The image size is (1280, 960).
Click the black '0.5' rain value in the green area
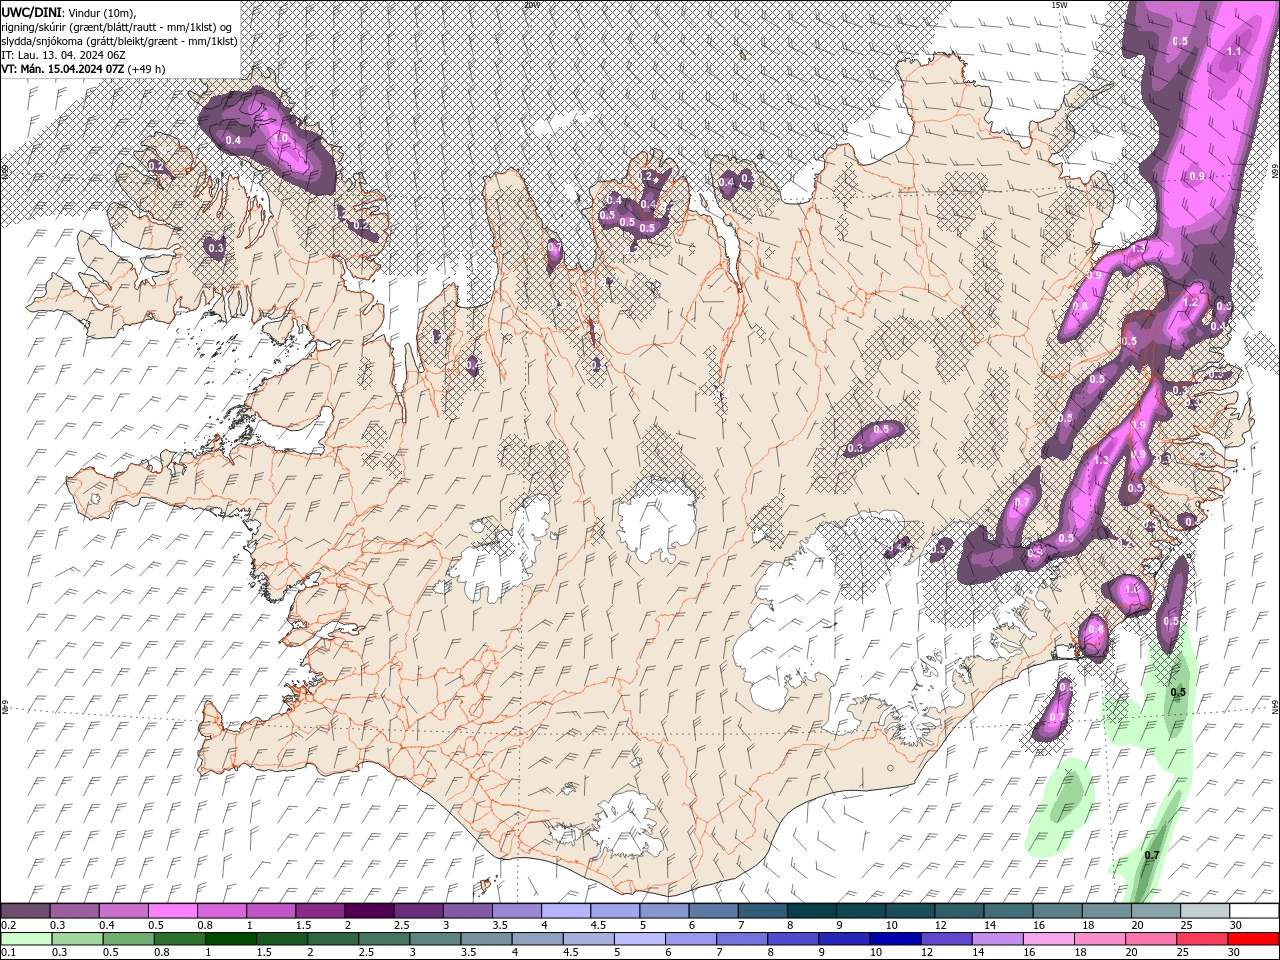(x=1178, y=692)
